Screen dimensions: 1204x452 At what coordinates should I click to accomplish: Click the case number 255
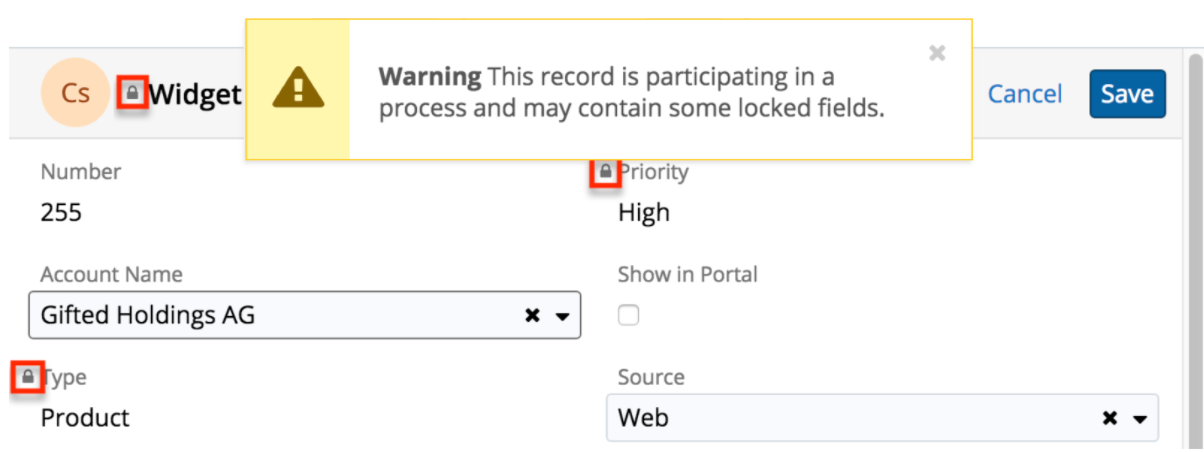tap(61, 213)
